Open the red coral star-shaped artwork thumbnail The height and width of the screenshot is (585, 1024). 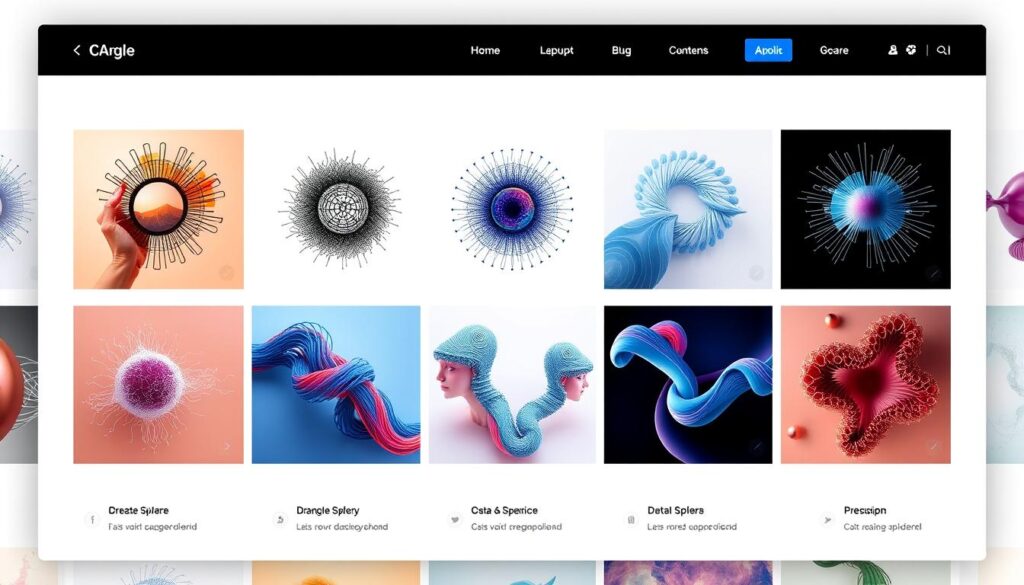865,384
